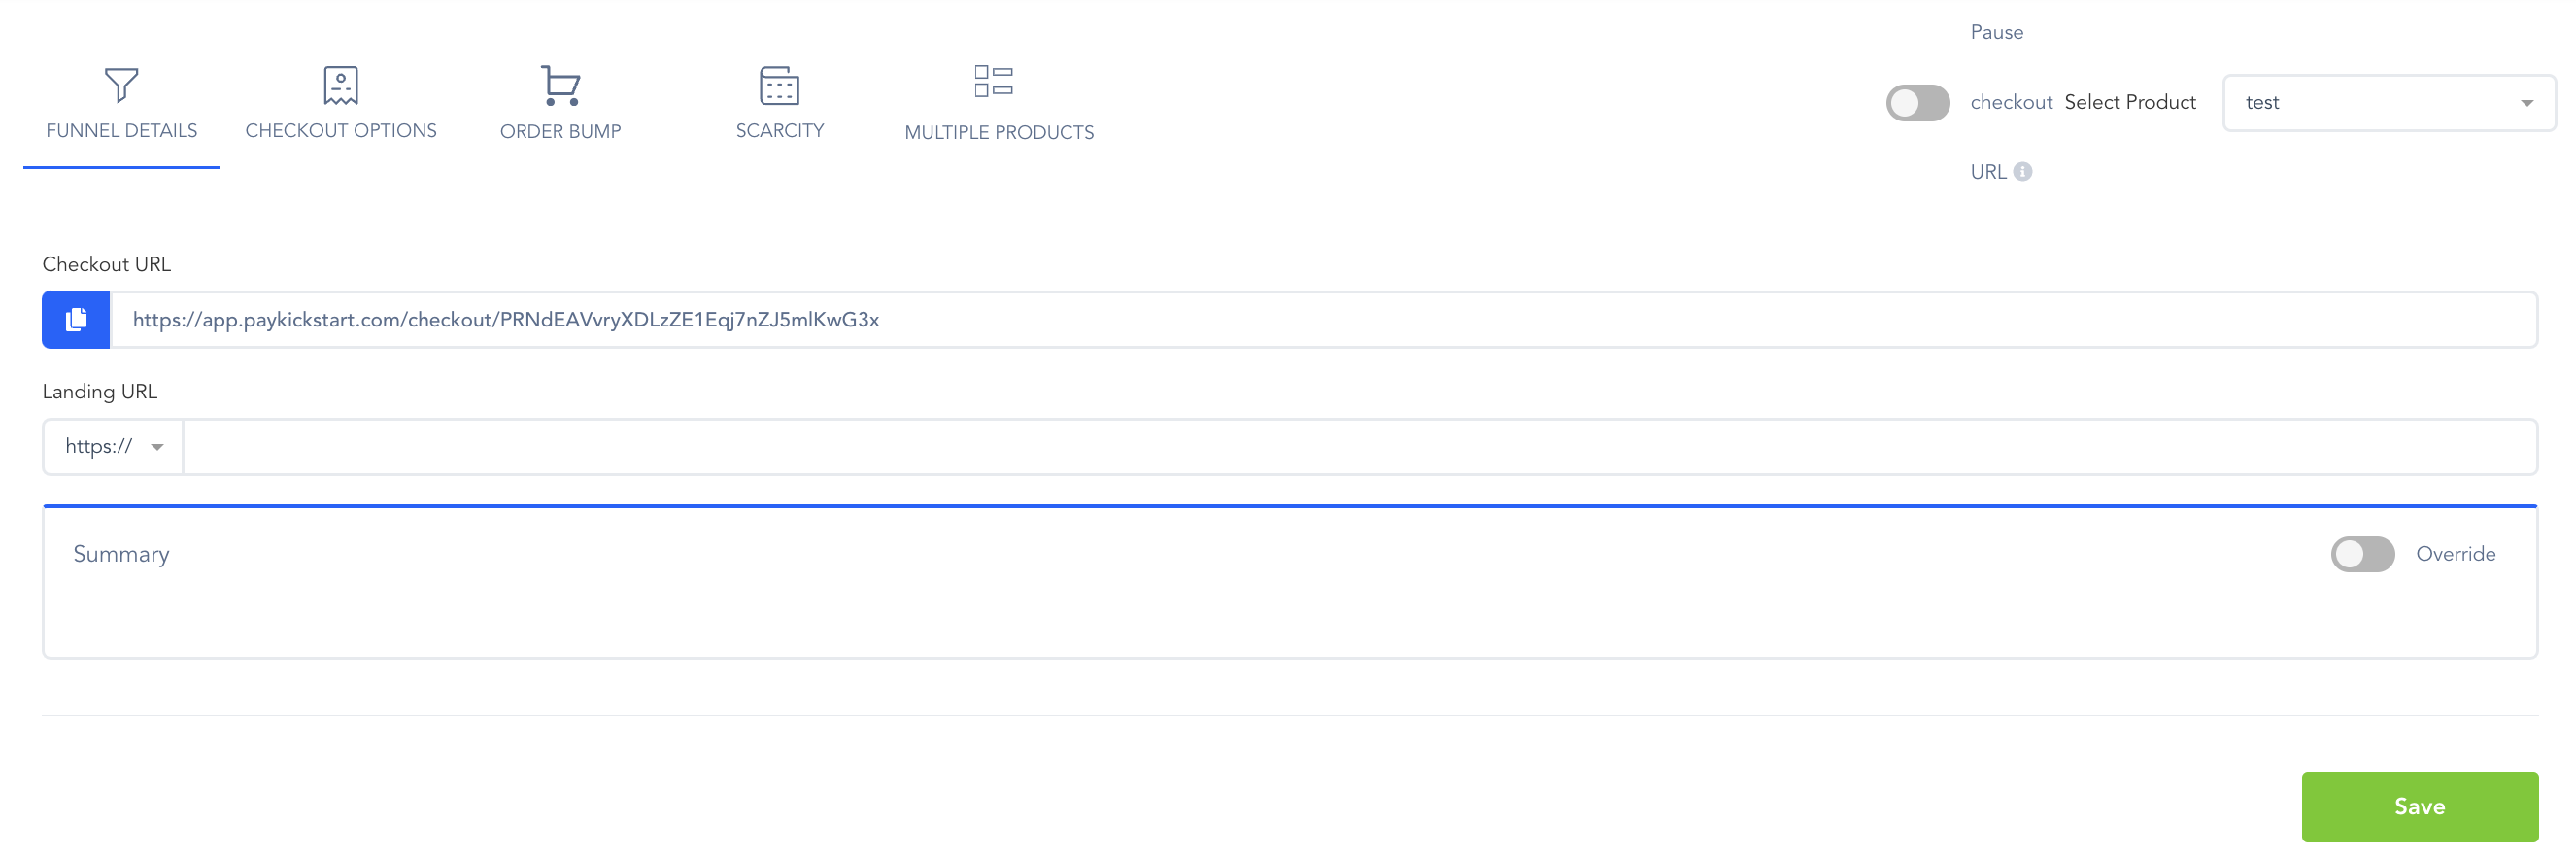2576x857 pixels.
Task: Click the Checkout URL text field
Action: [x=1322, y=320]
